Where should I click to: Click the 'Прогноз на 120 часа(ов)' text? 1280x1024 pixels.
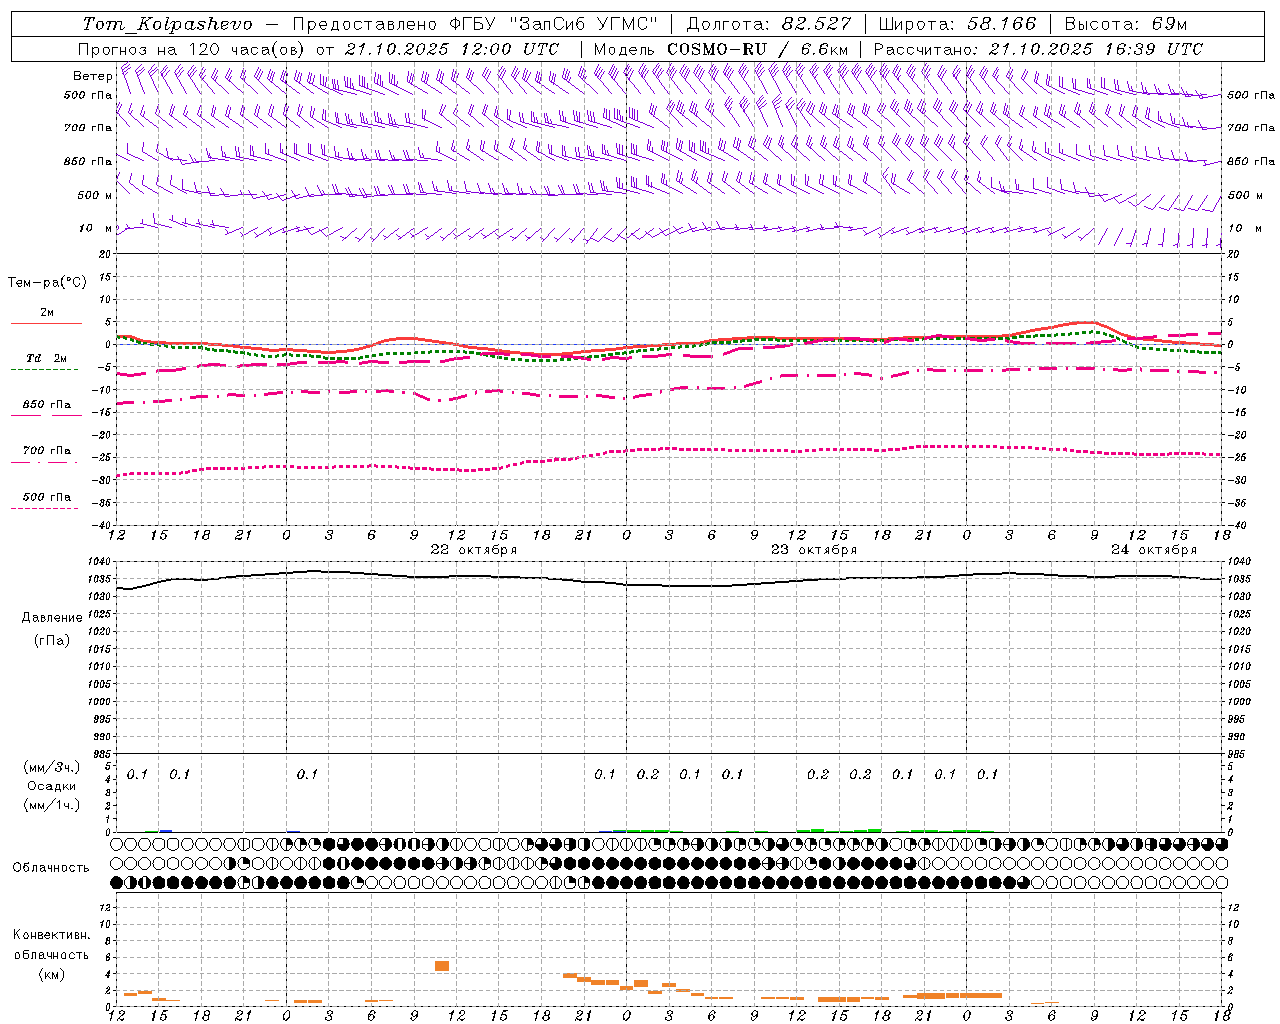[x=192, y=49]
